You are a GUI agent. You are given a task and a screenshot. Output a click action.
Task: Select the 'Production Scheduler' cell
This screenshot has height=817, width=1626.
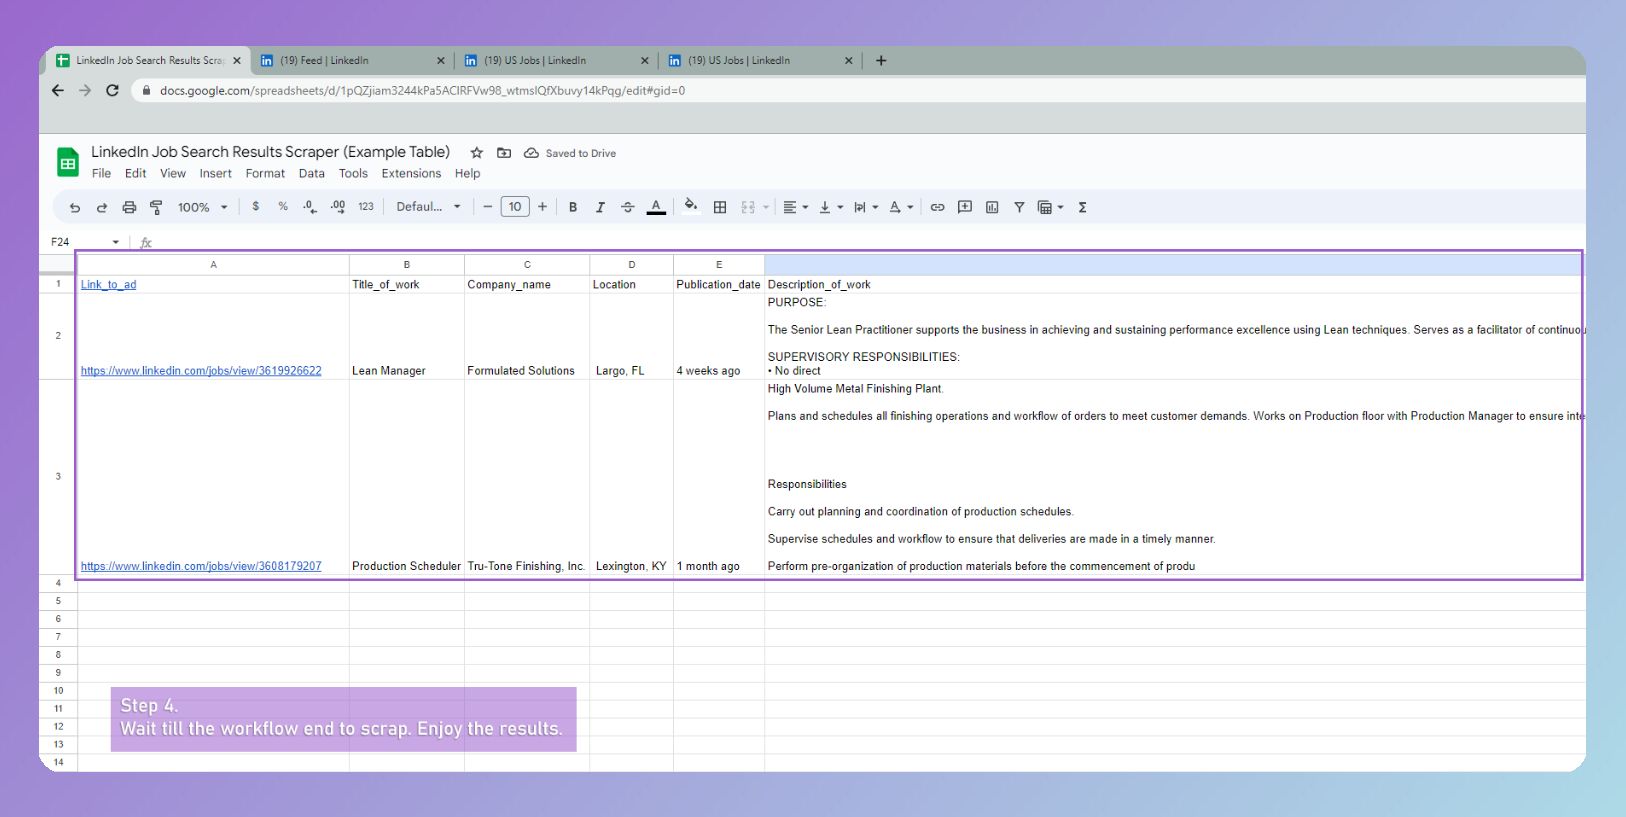407,477
